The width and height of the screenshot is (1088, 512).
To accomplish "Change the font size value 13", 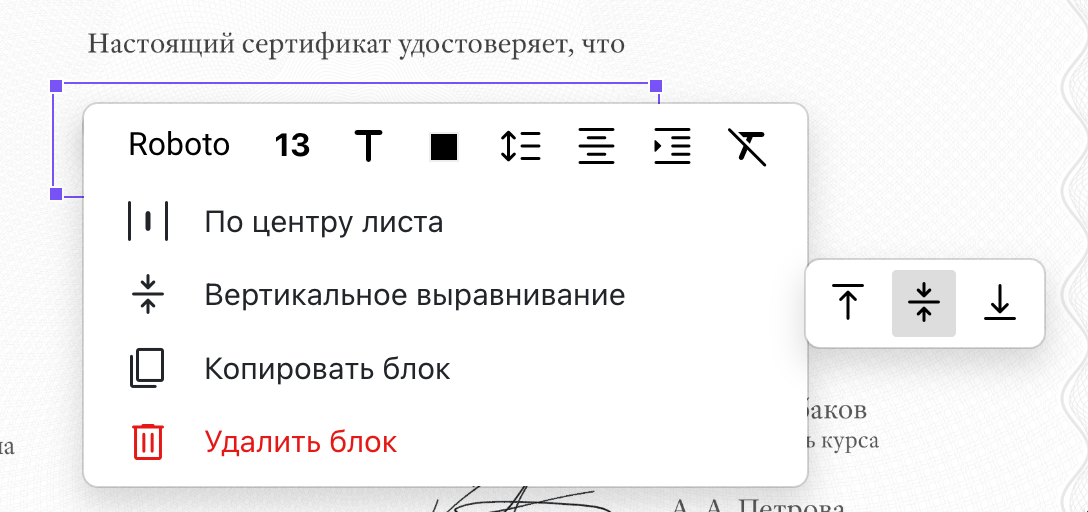I will [292, 146].
